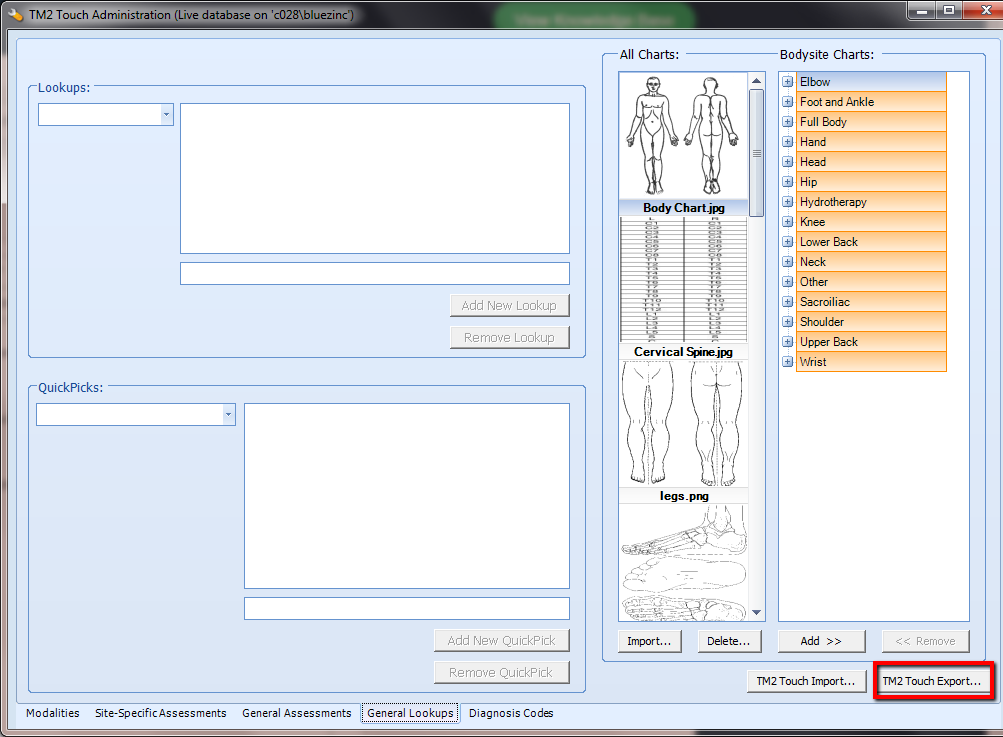Select the Body Chart.jpg thumbnail
Screen dimensions: 1003x737
[683, 144]
